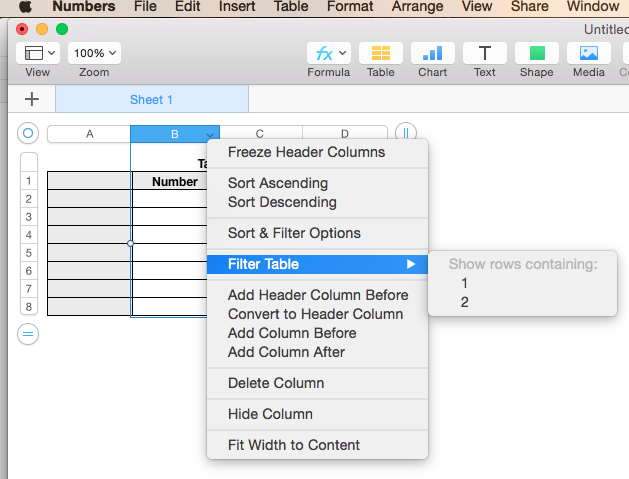The width and height of the screenshot is (629, 479).
Task: Click the Formula toolbar icon
Action: 328,53
